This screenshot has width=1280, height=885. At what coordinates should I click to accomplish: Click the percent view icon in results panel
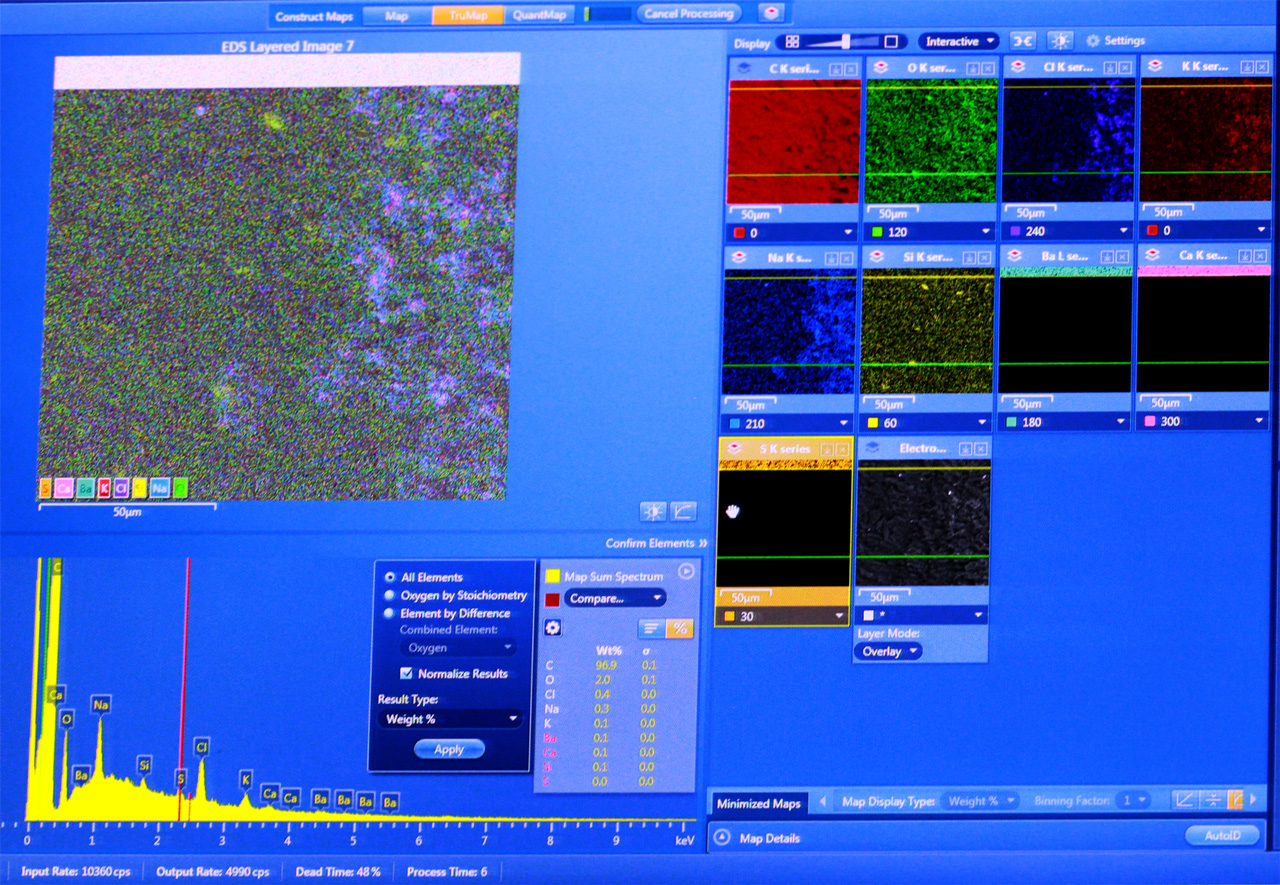point(680,628)
